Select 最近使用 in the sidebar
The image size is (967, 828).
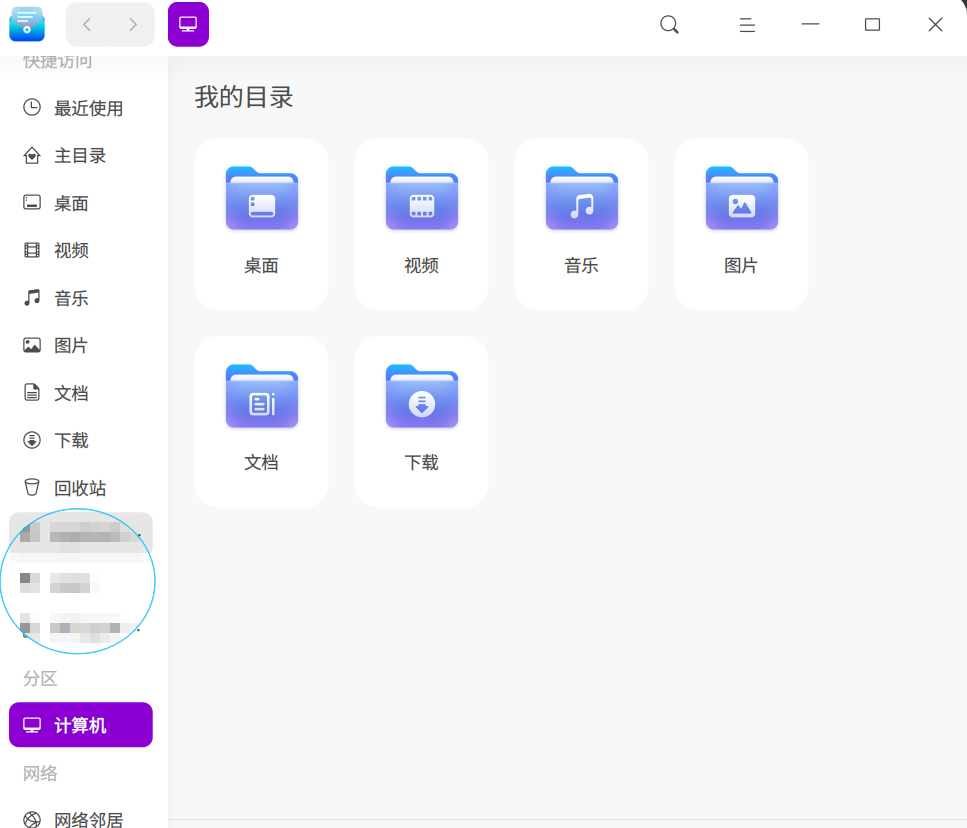tap(81, 109)
